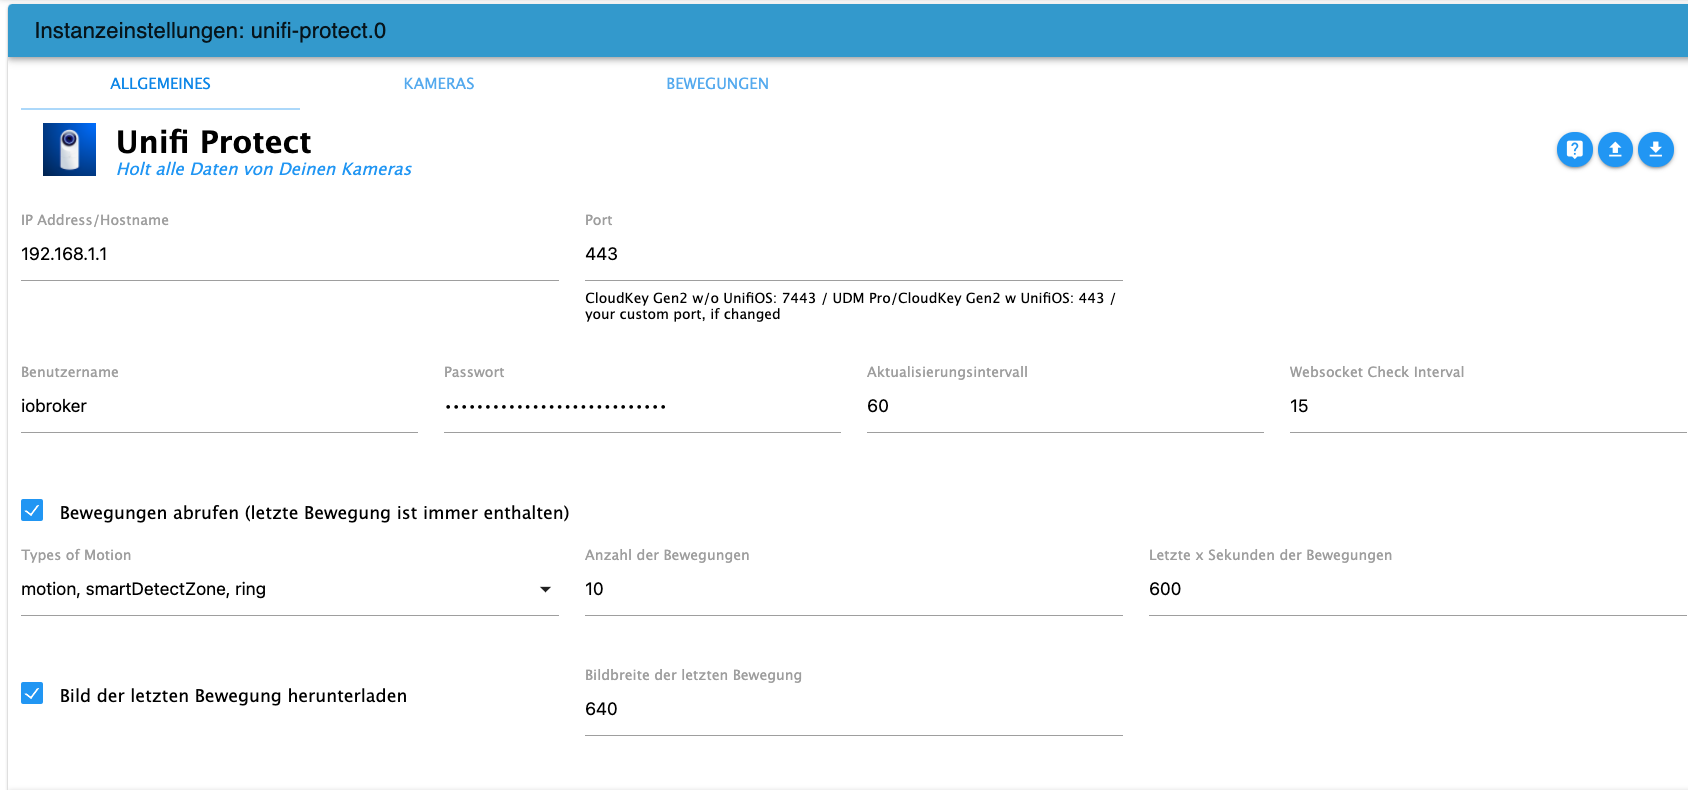Screen dimensions: 1688x790
Task: Switch to the Allgemeines tab
Action: pyautogui.click(x=160, y=84)
